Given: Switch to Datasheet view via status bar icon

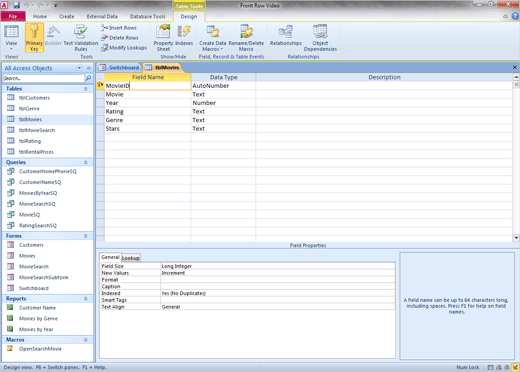Looking at the screenshot, I should click(490, 367).
